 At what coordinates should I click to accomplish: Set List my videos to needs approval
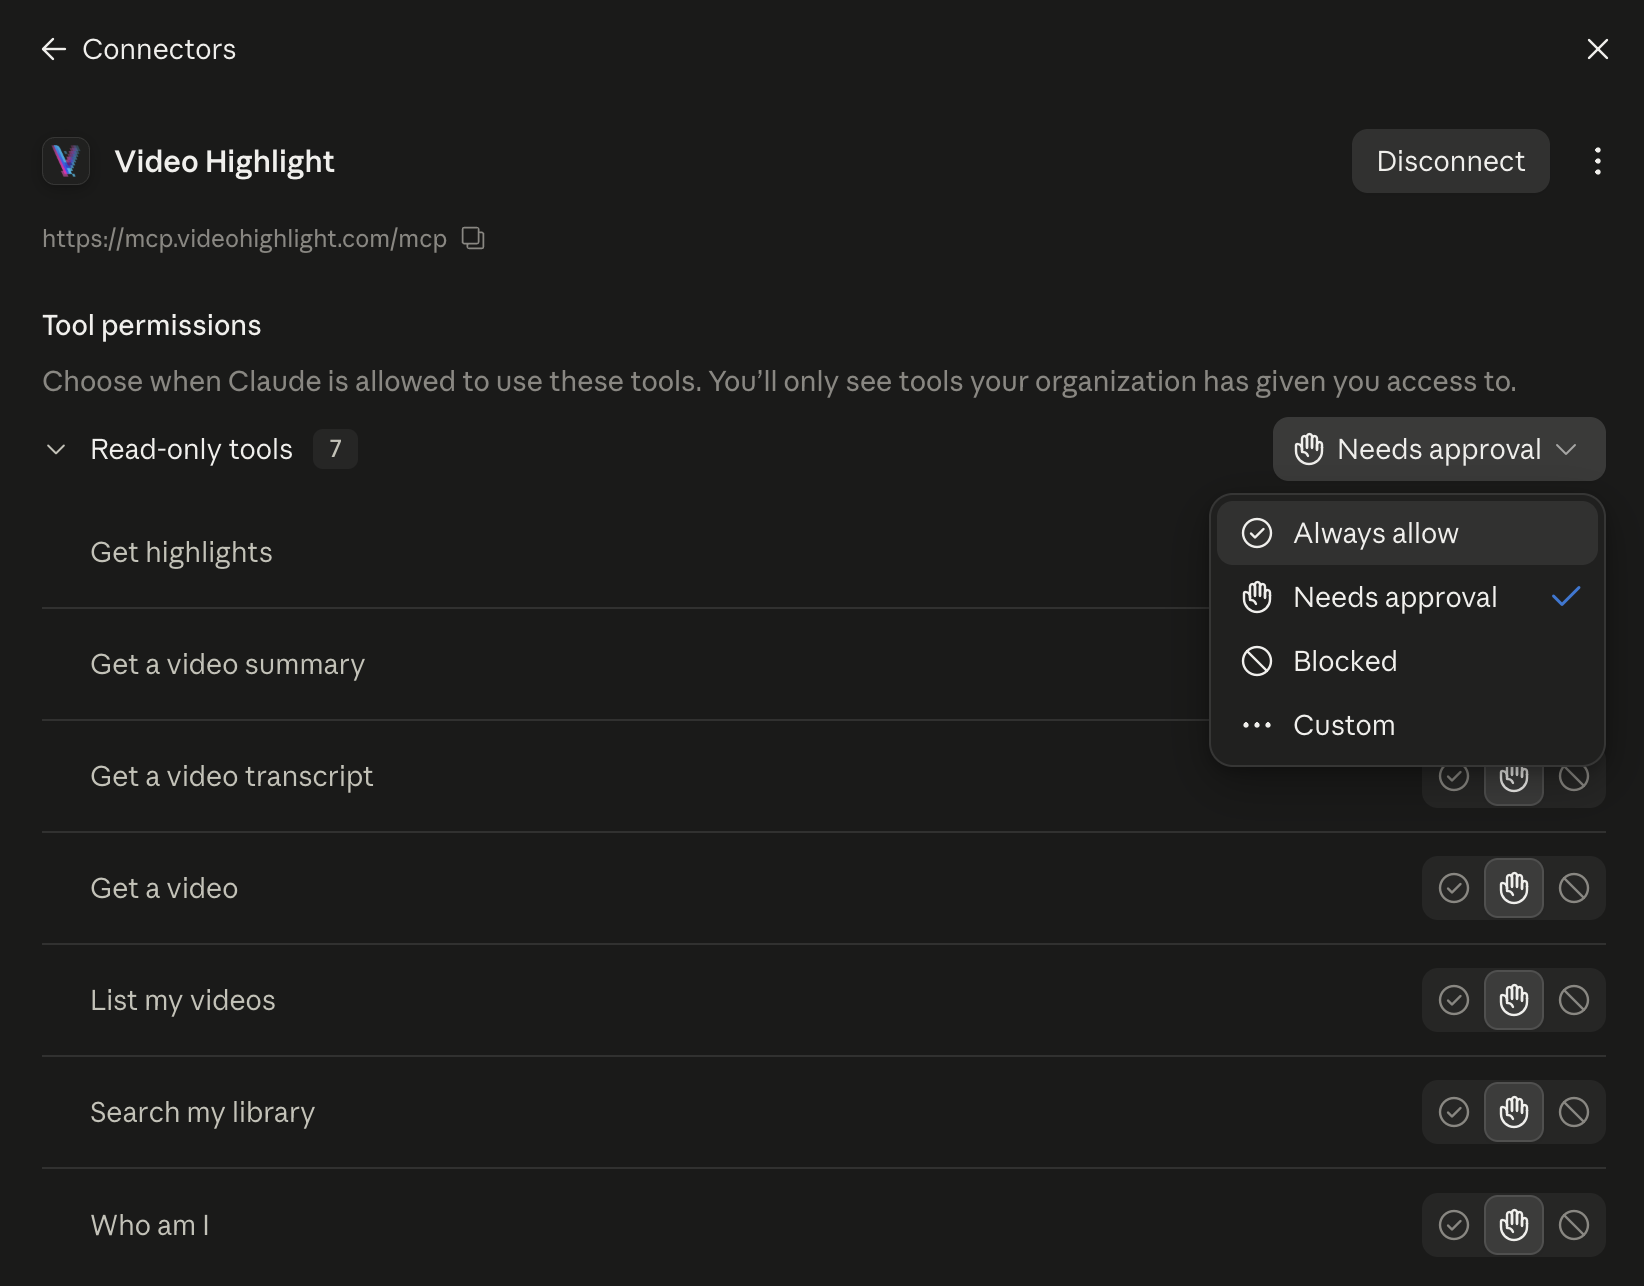1513,1000
